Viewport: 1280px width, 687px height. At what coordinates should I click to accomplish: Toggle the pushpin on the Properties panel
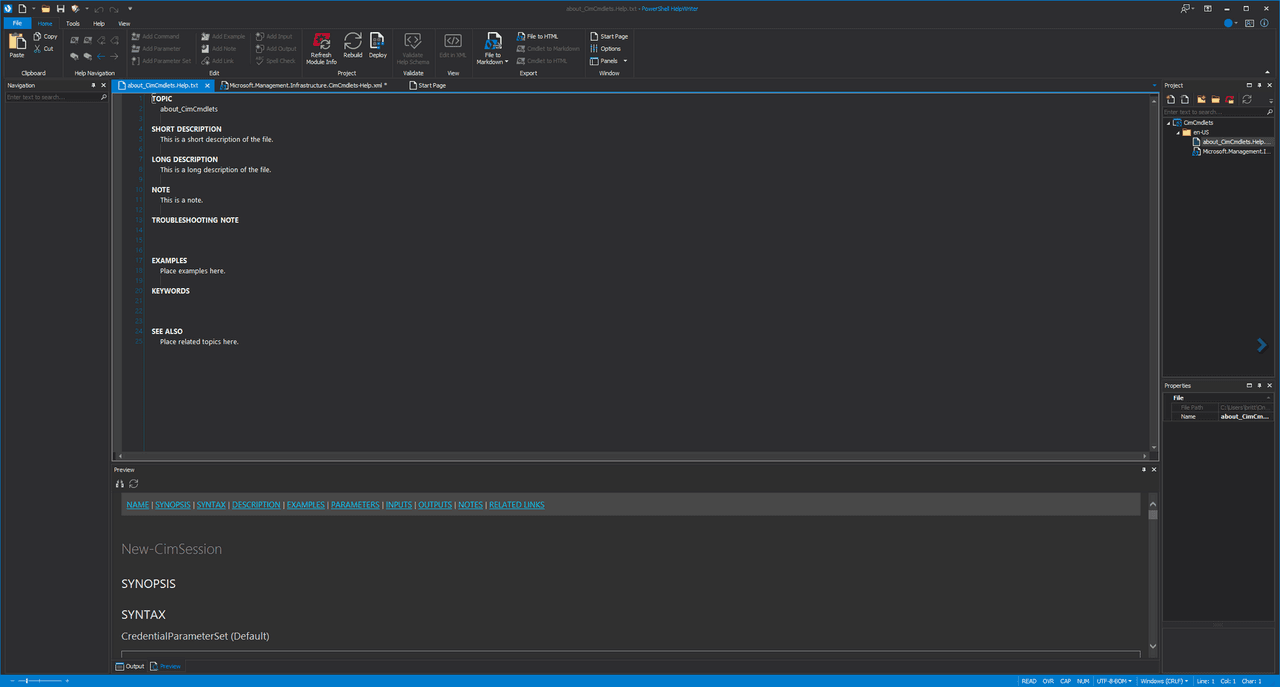coord(1259,385)
